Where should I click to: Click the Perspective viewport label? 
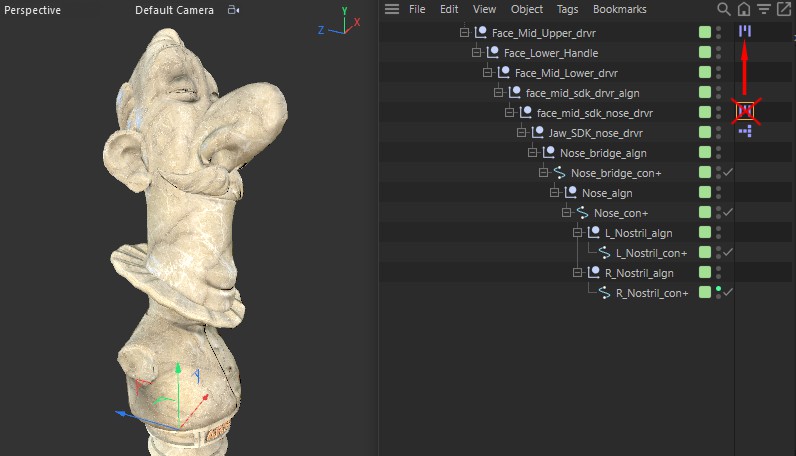[x=33, y=10]
